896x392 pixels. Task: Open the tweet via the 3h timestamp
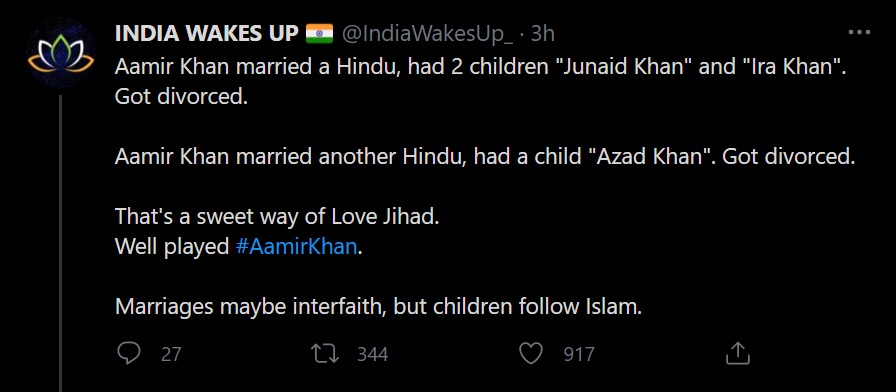[x=542, y=34]
